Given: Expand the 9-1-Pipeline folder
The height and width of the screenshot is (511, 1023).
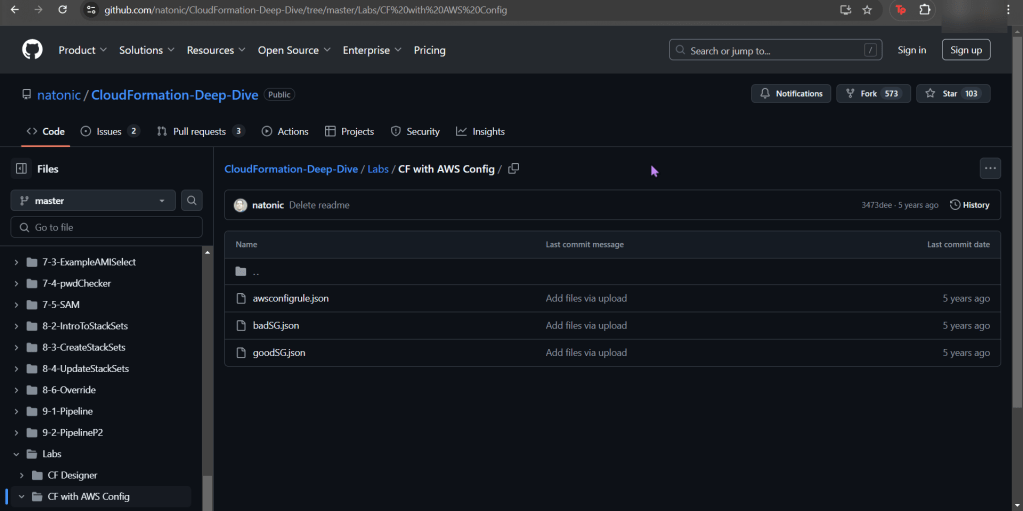Looking at the screenshot, I should click(x=15, y=411).
